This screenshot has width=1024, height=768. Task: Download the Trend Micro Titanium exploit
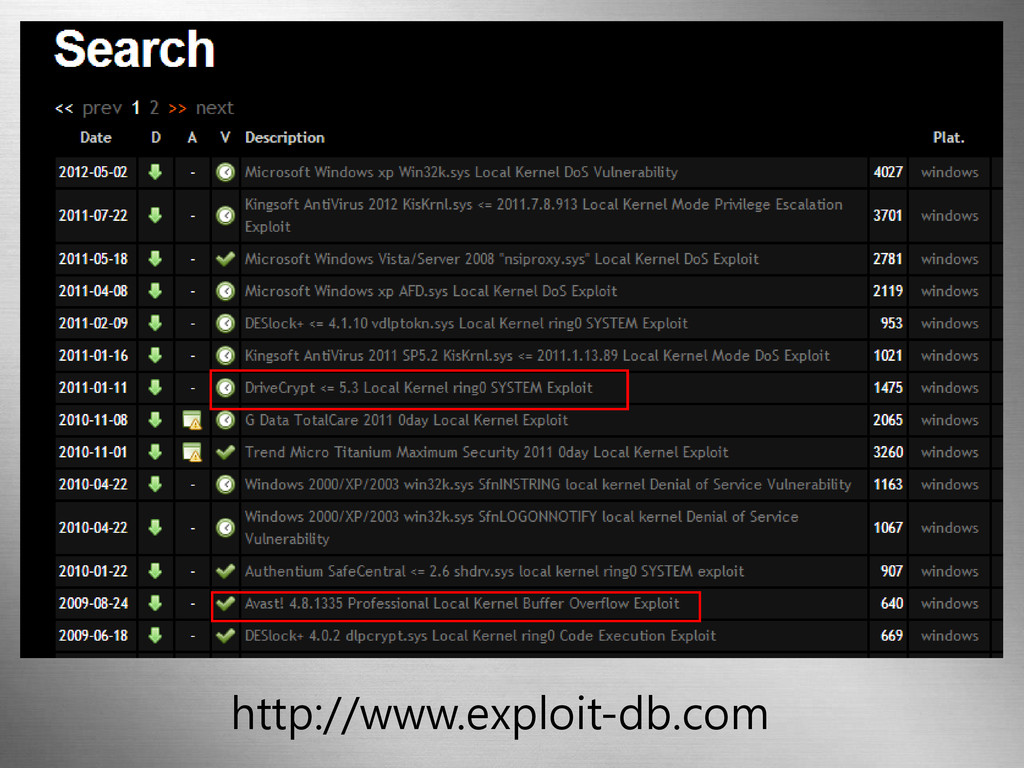tap(155, 452)
